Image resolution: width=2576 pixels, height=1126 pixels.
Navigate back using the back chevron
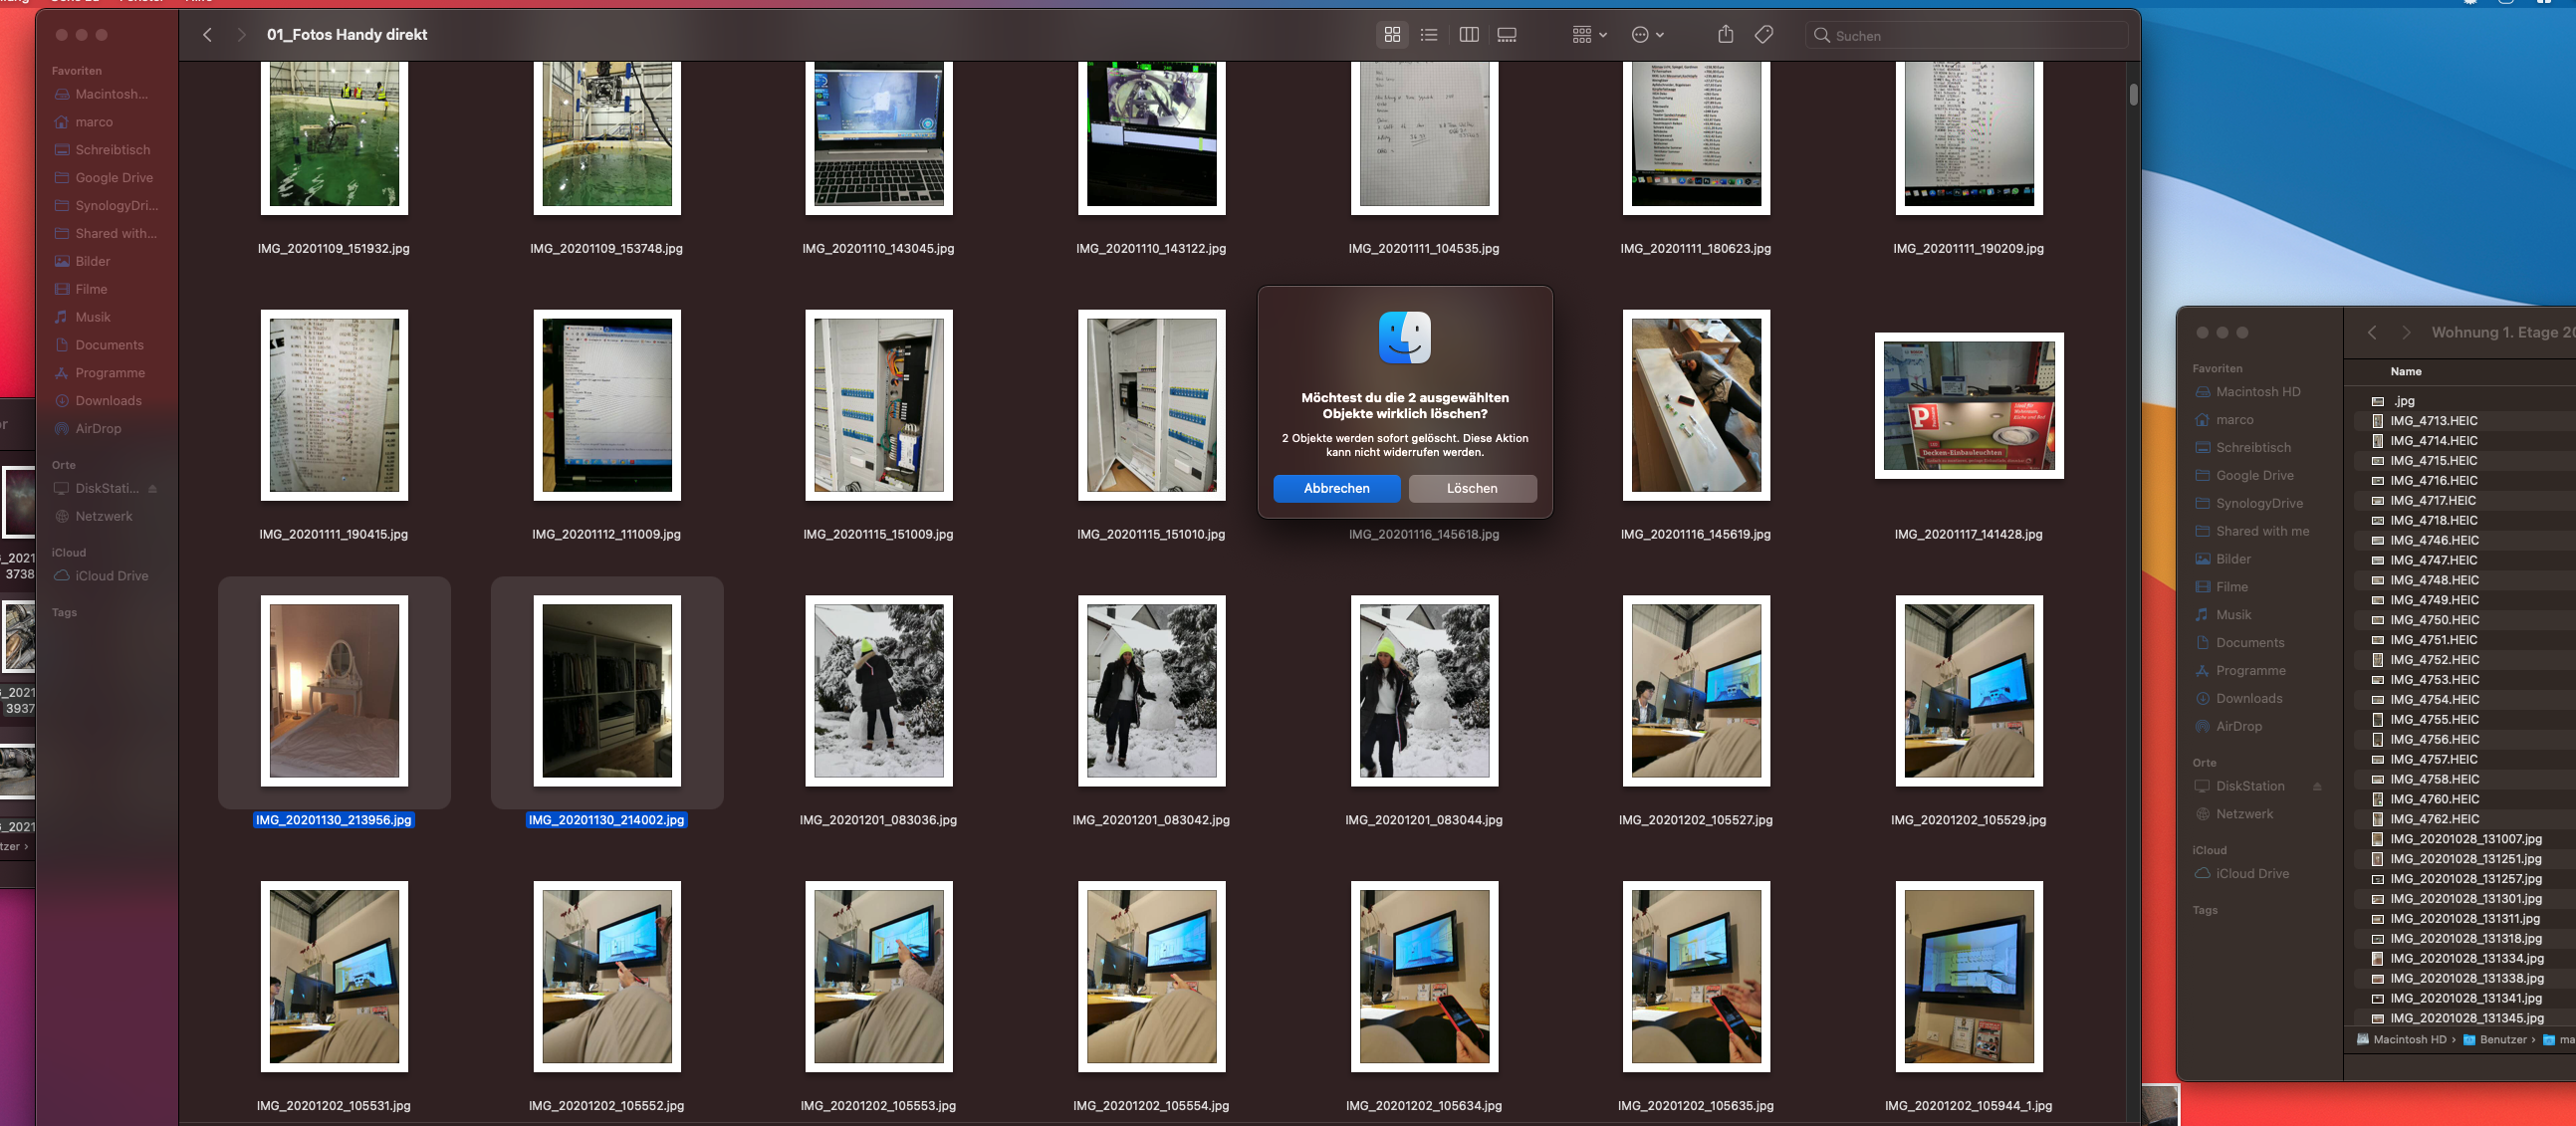tap(207, 34)
